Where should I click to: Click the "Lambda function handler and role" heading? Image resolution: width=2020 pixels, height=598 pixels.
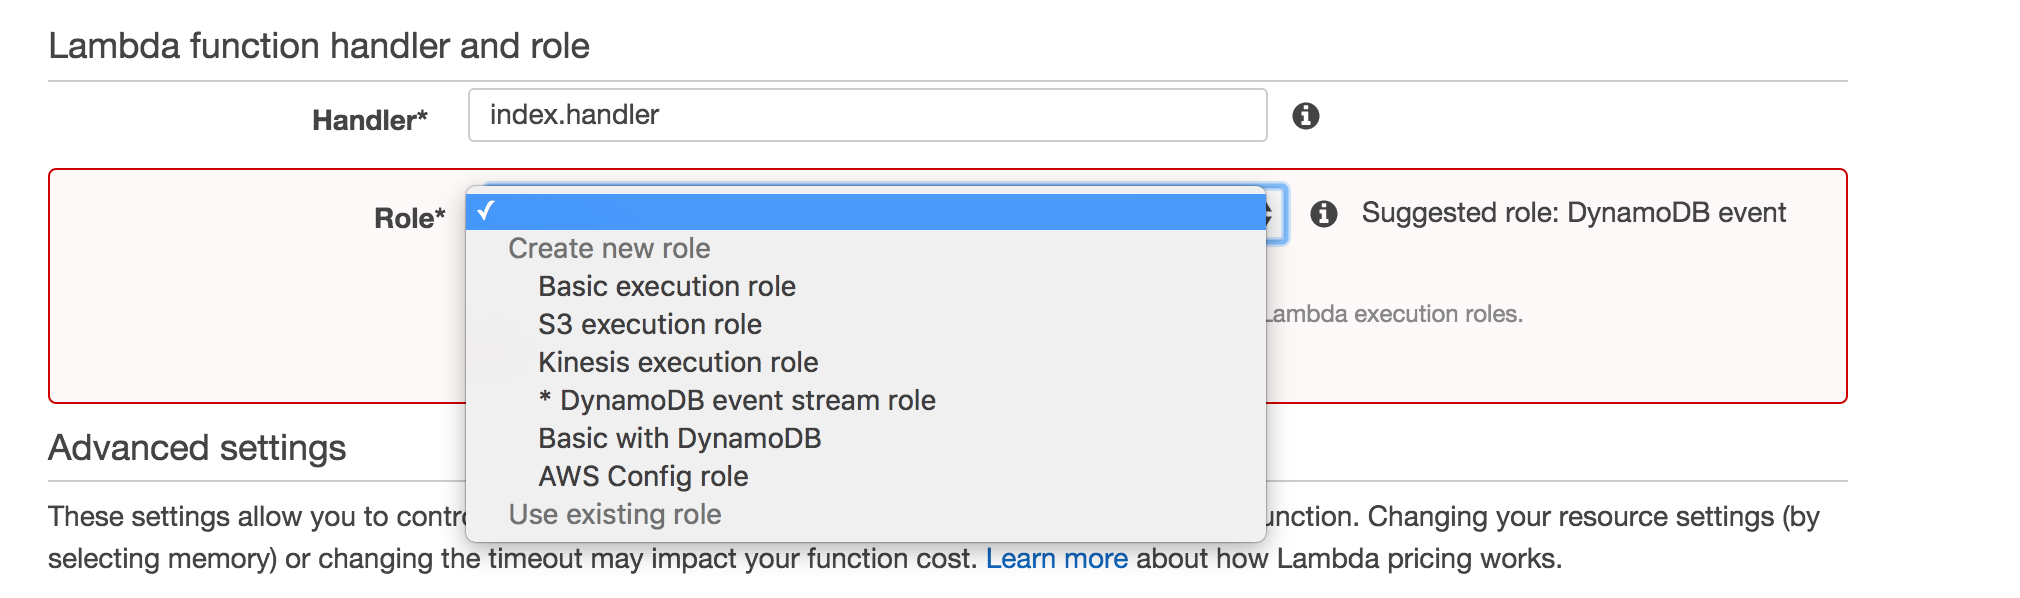pos(318,46)
